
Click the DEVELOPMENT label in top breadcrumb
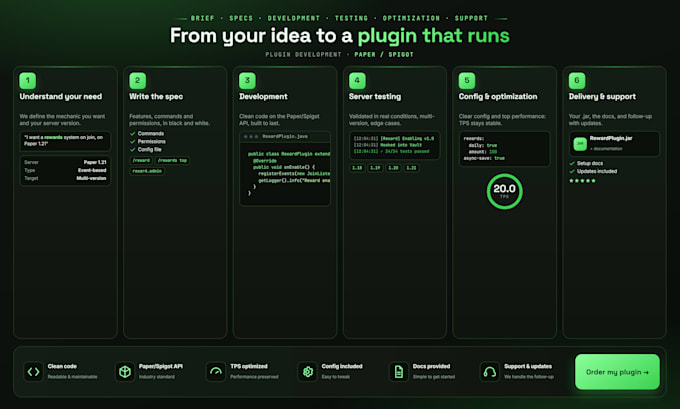(x=294, y=18)
